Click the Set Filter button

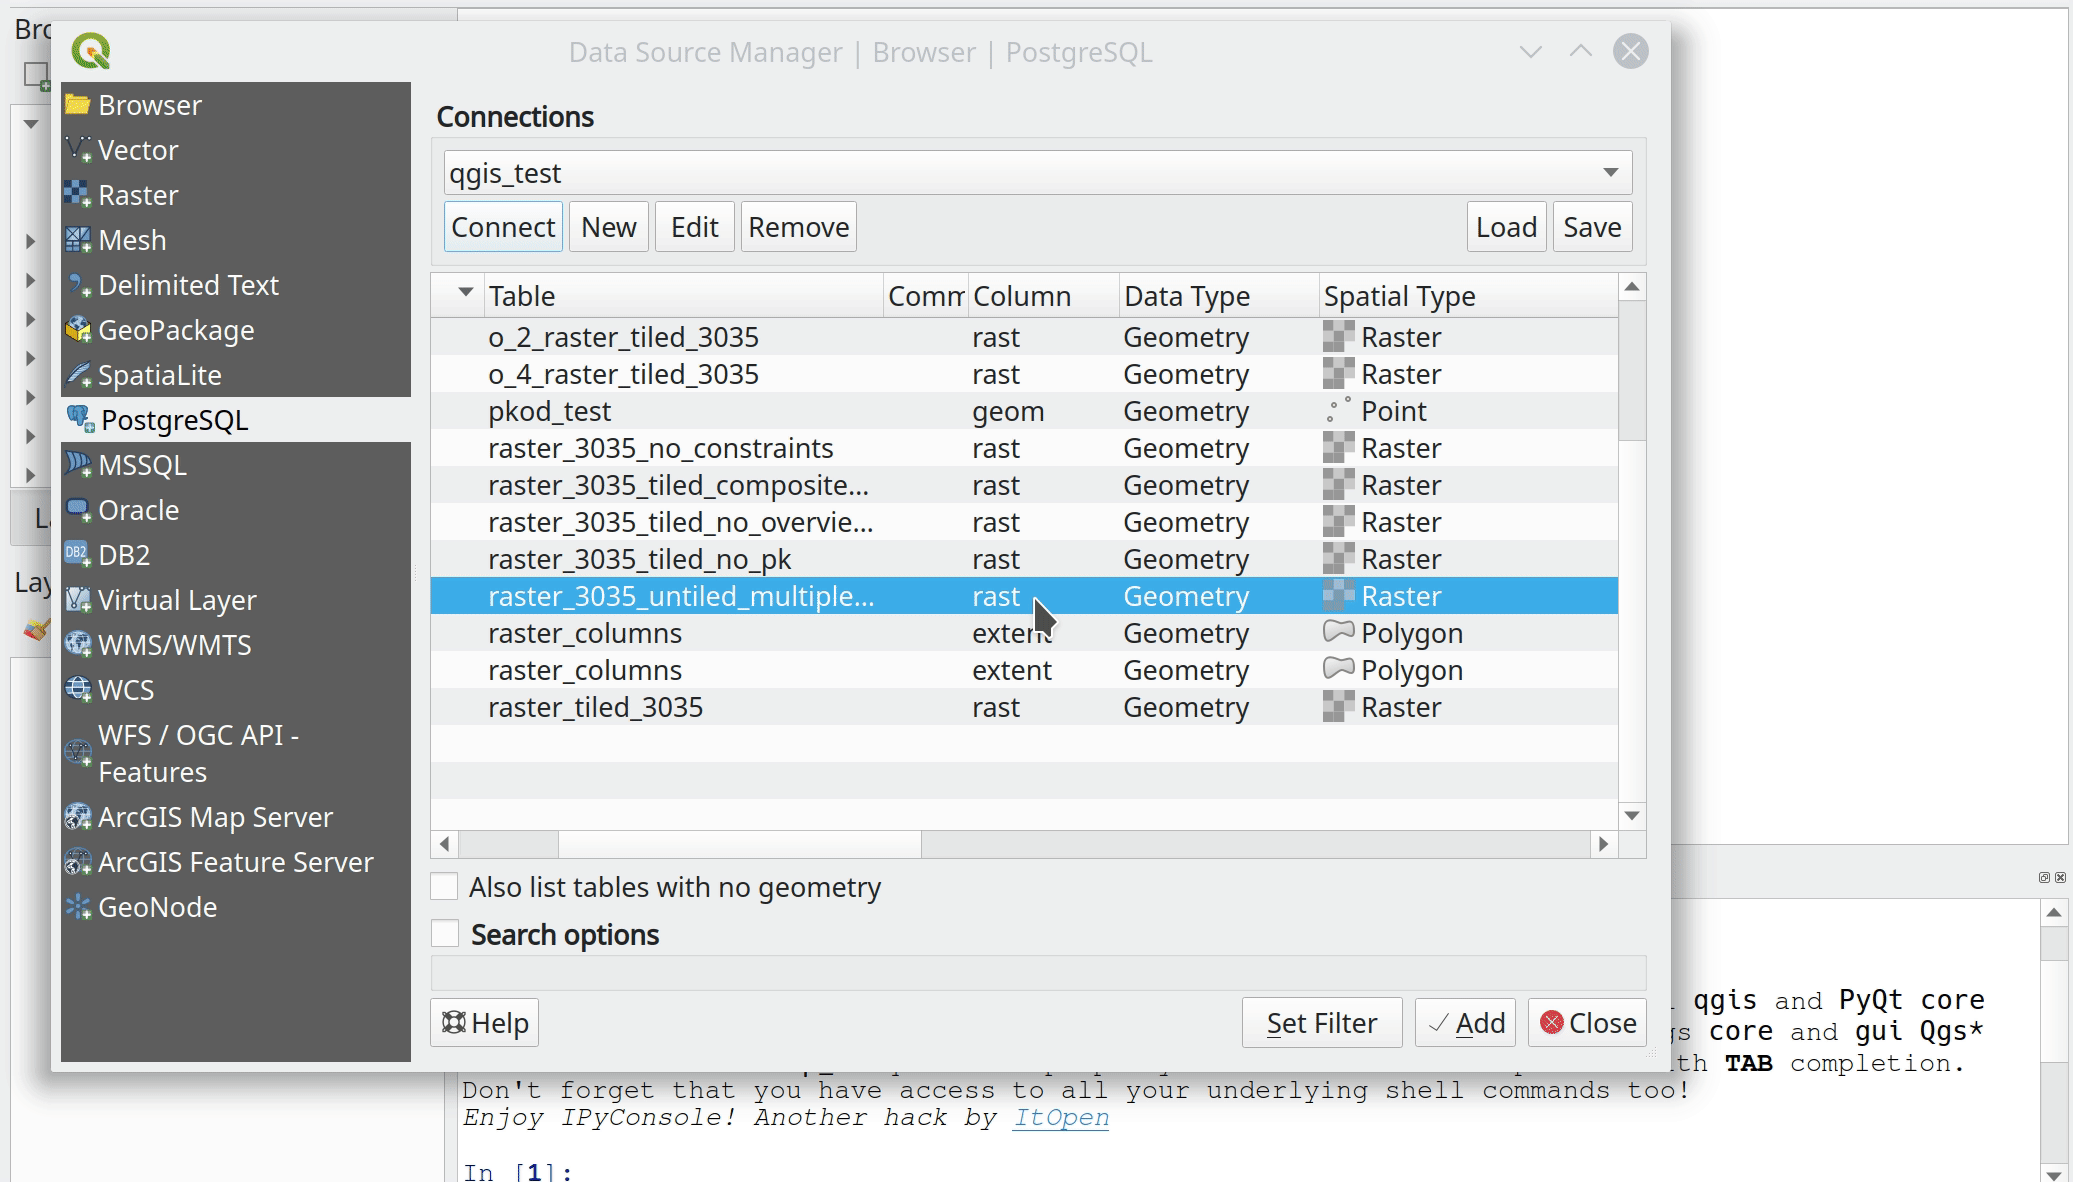point(1321,1023)
